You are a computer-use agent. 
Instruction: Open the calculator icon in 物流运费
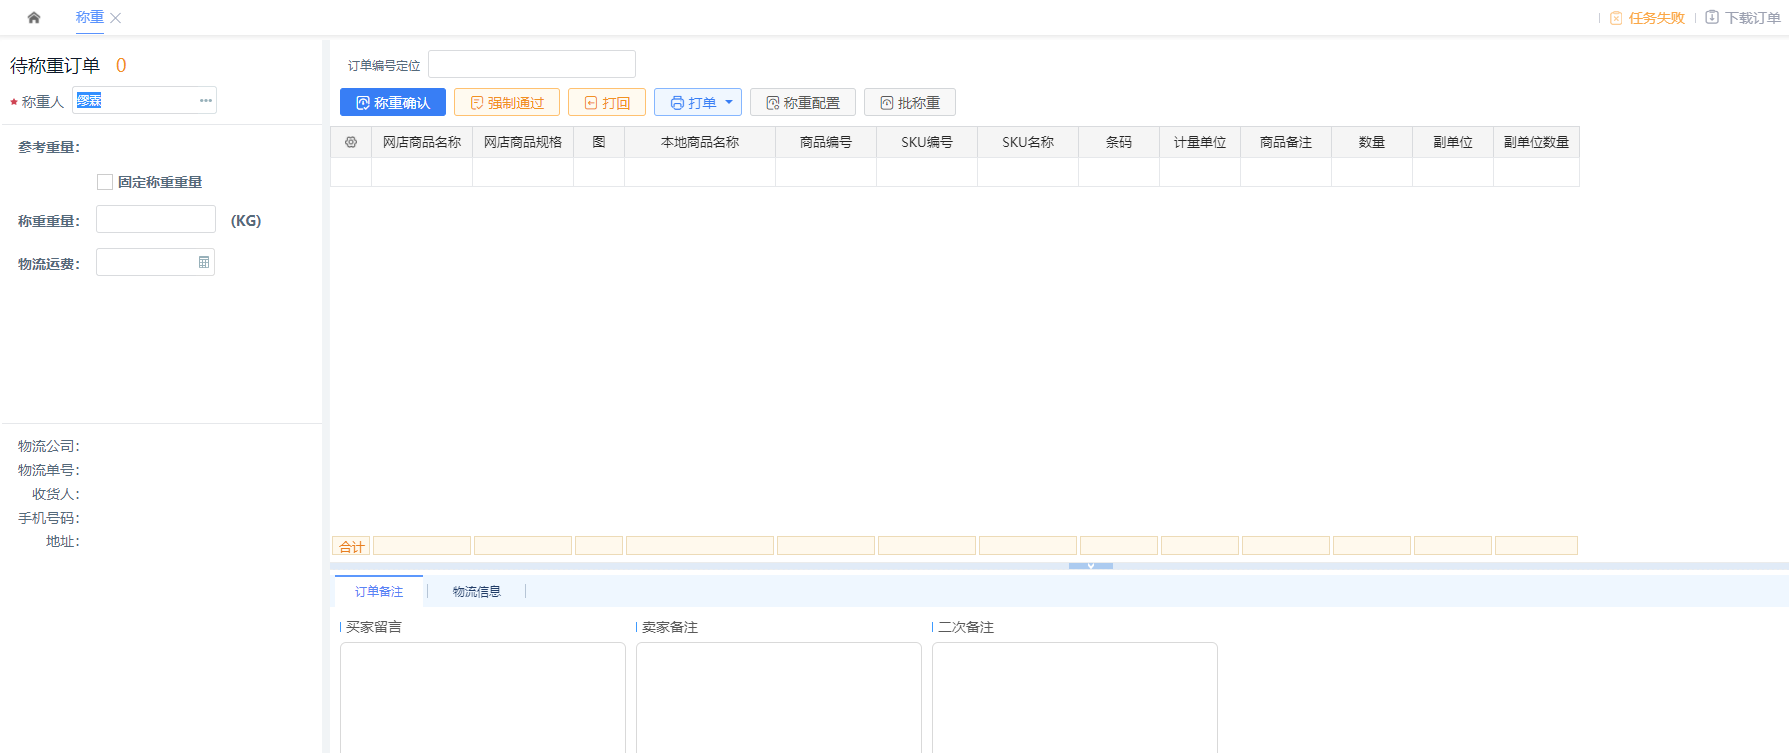204,262
